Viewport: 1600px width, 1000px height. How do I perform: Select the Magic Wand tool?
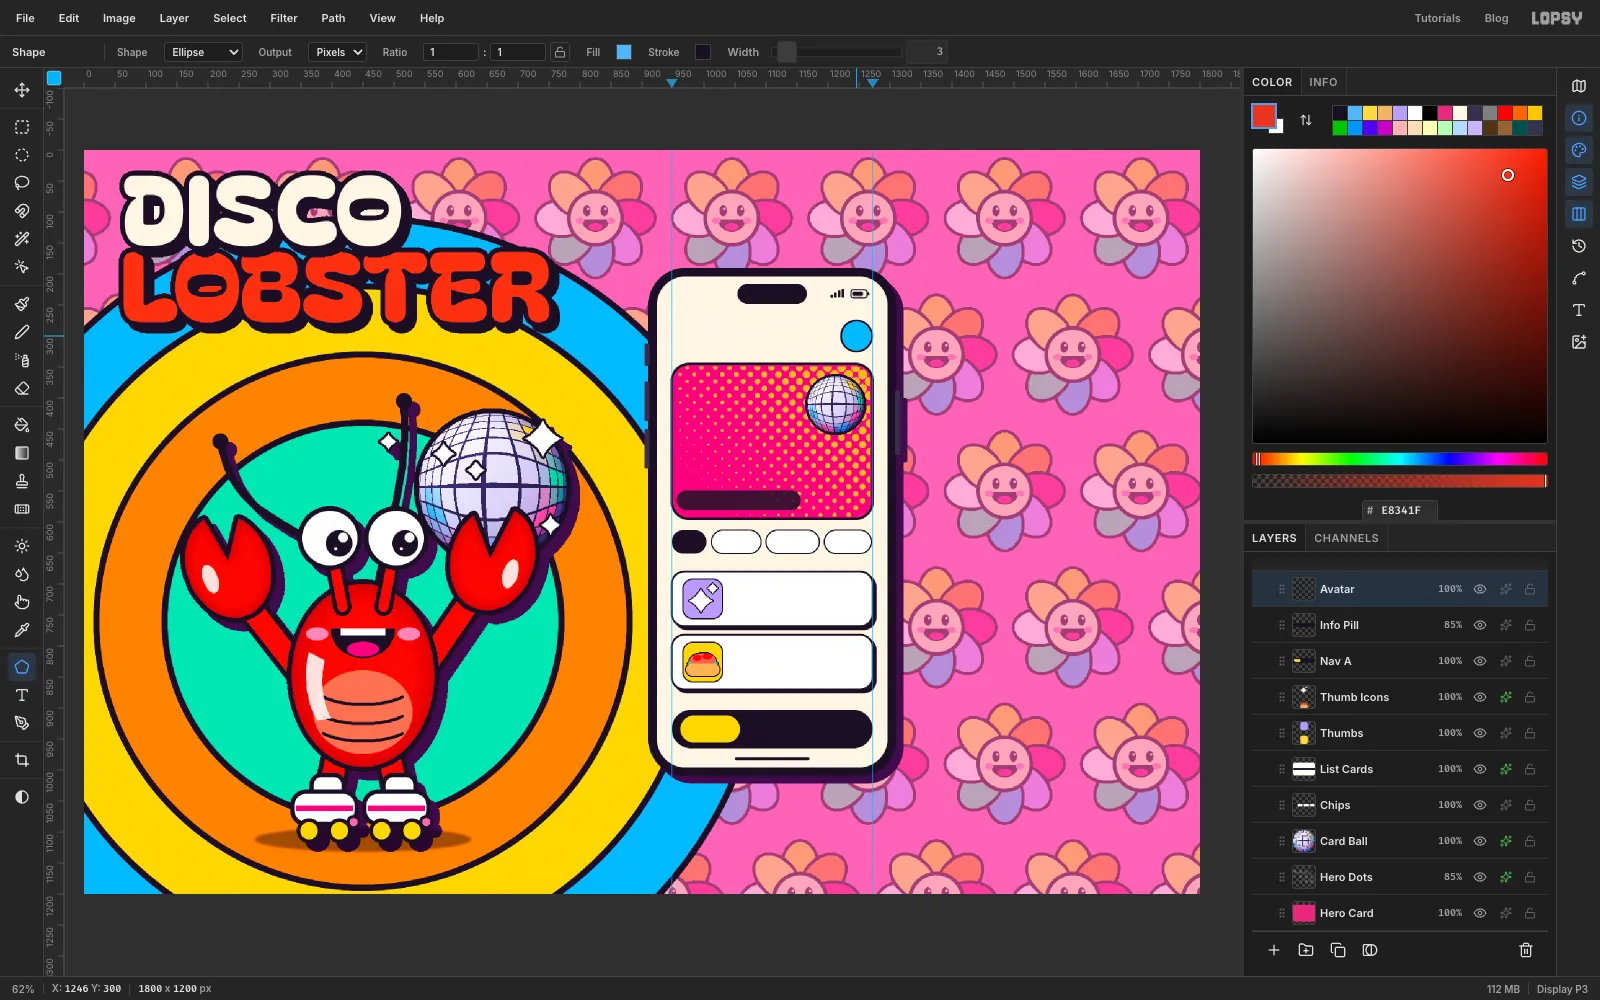click(x=22, y=239)
